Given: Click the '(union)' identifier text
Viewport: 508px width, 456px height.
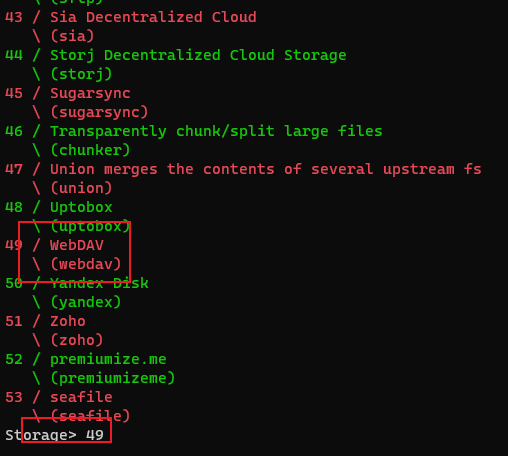Looking at the screenshot, I should 81,188.
